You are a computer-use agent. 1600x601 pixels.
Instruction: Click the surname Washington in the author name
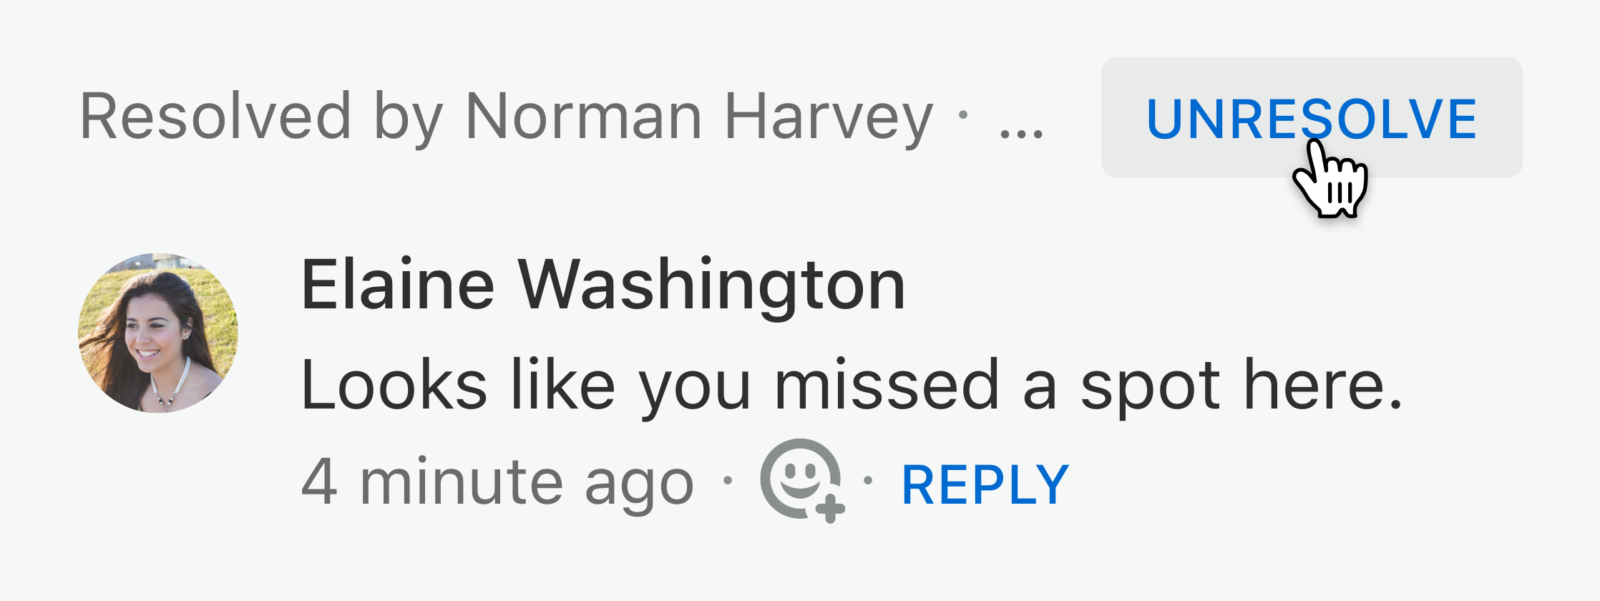[712, 286]
